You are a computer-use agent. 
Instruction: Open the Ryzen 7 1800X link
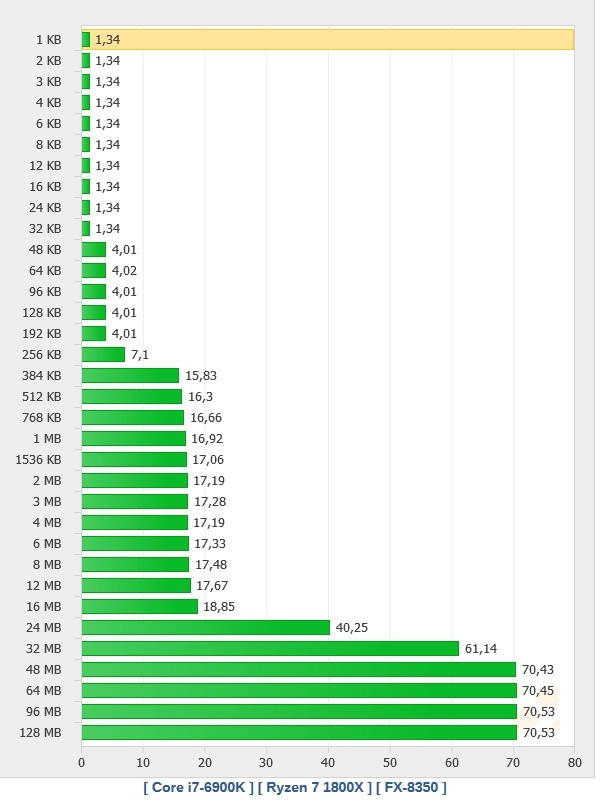click(316, 787)
